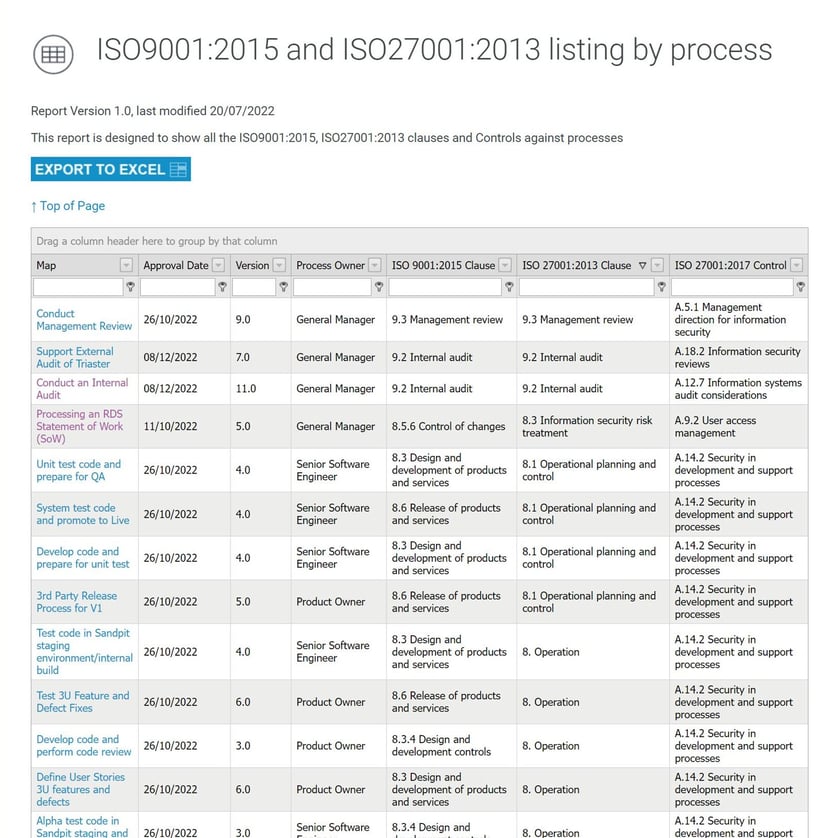Select the '9.3 Management review' ISO 9001 cell
Viewport: 840px width, 838px height.
(x=452, y=320)
